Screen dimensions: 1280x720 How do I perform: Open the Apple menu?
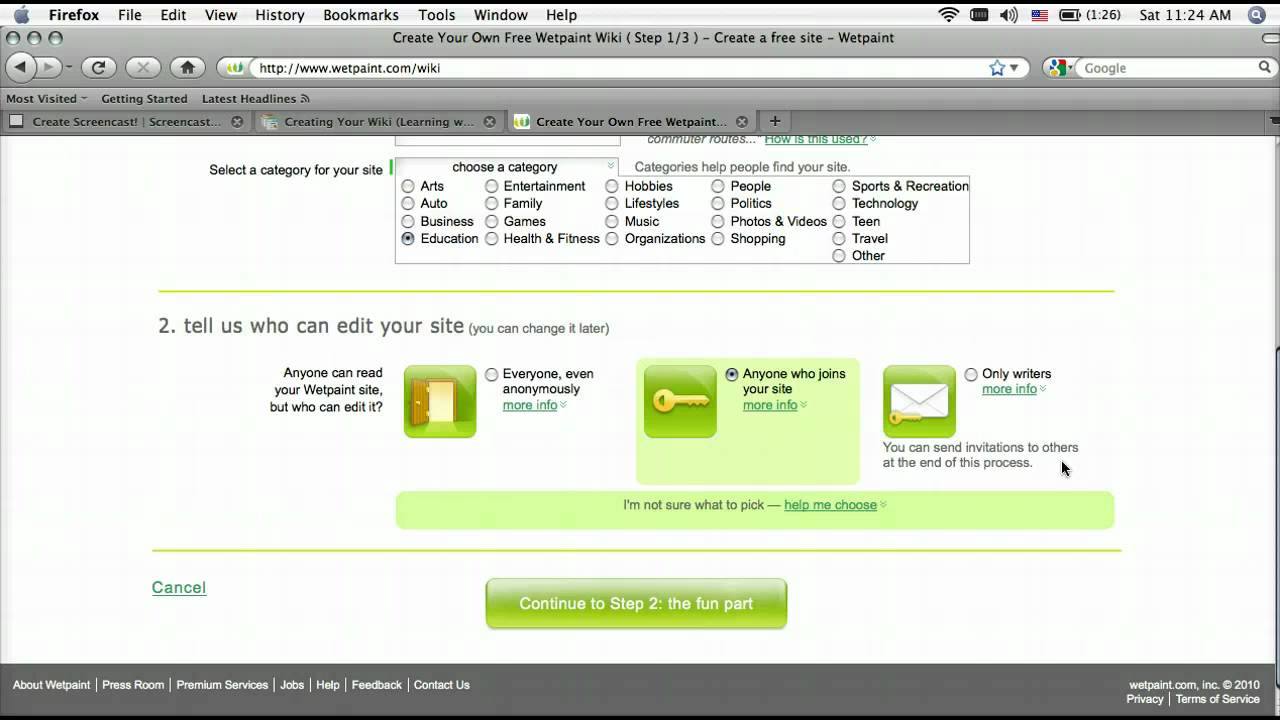pyautogui.click(x=21, y=15)
